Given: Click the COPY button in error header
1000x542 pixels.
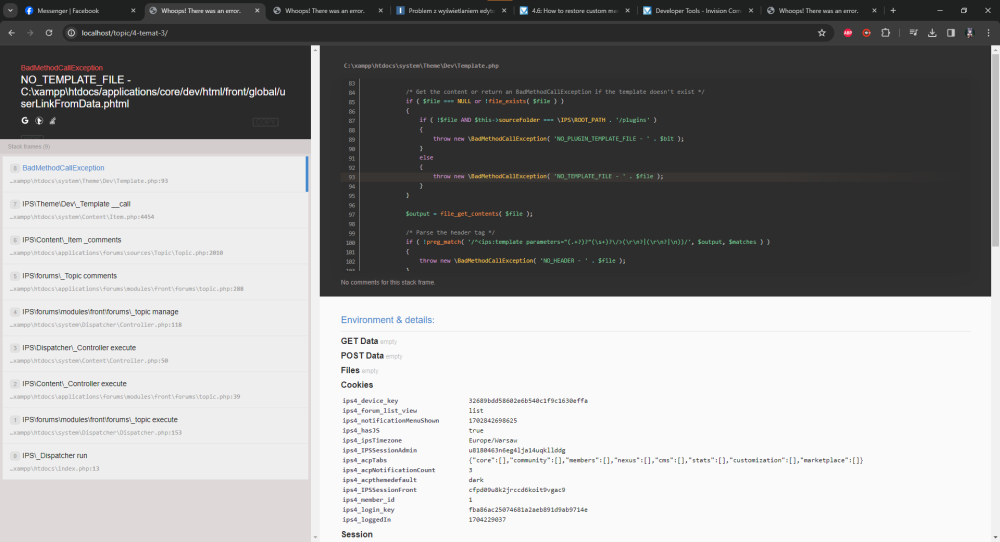Looking at the screenshot, I should 265,122.
